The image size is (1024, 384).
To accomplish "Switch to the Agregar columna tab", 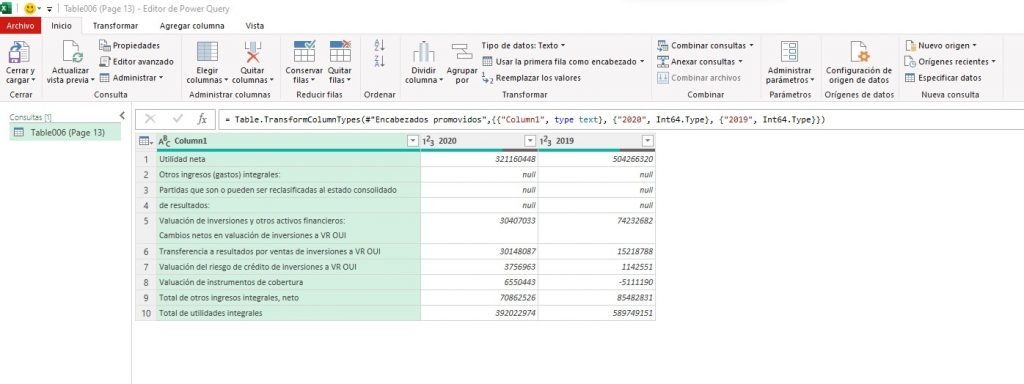I will (x=192, y=26).
